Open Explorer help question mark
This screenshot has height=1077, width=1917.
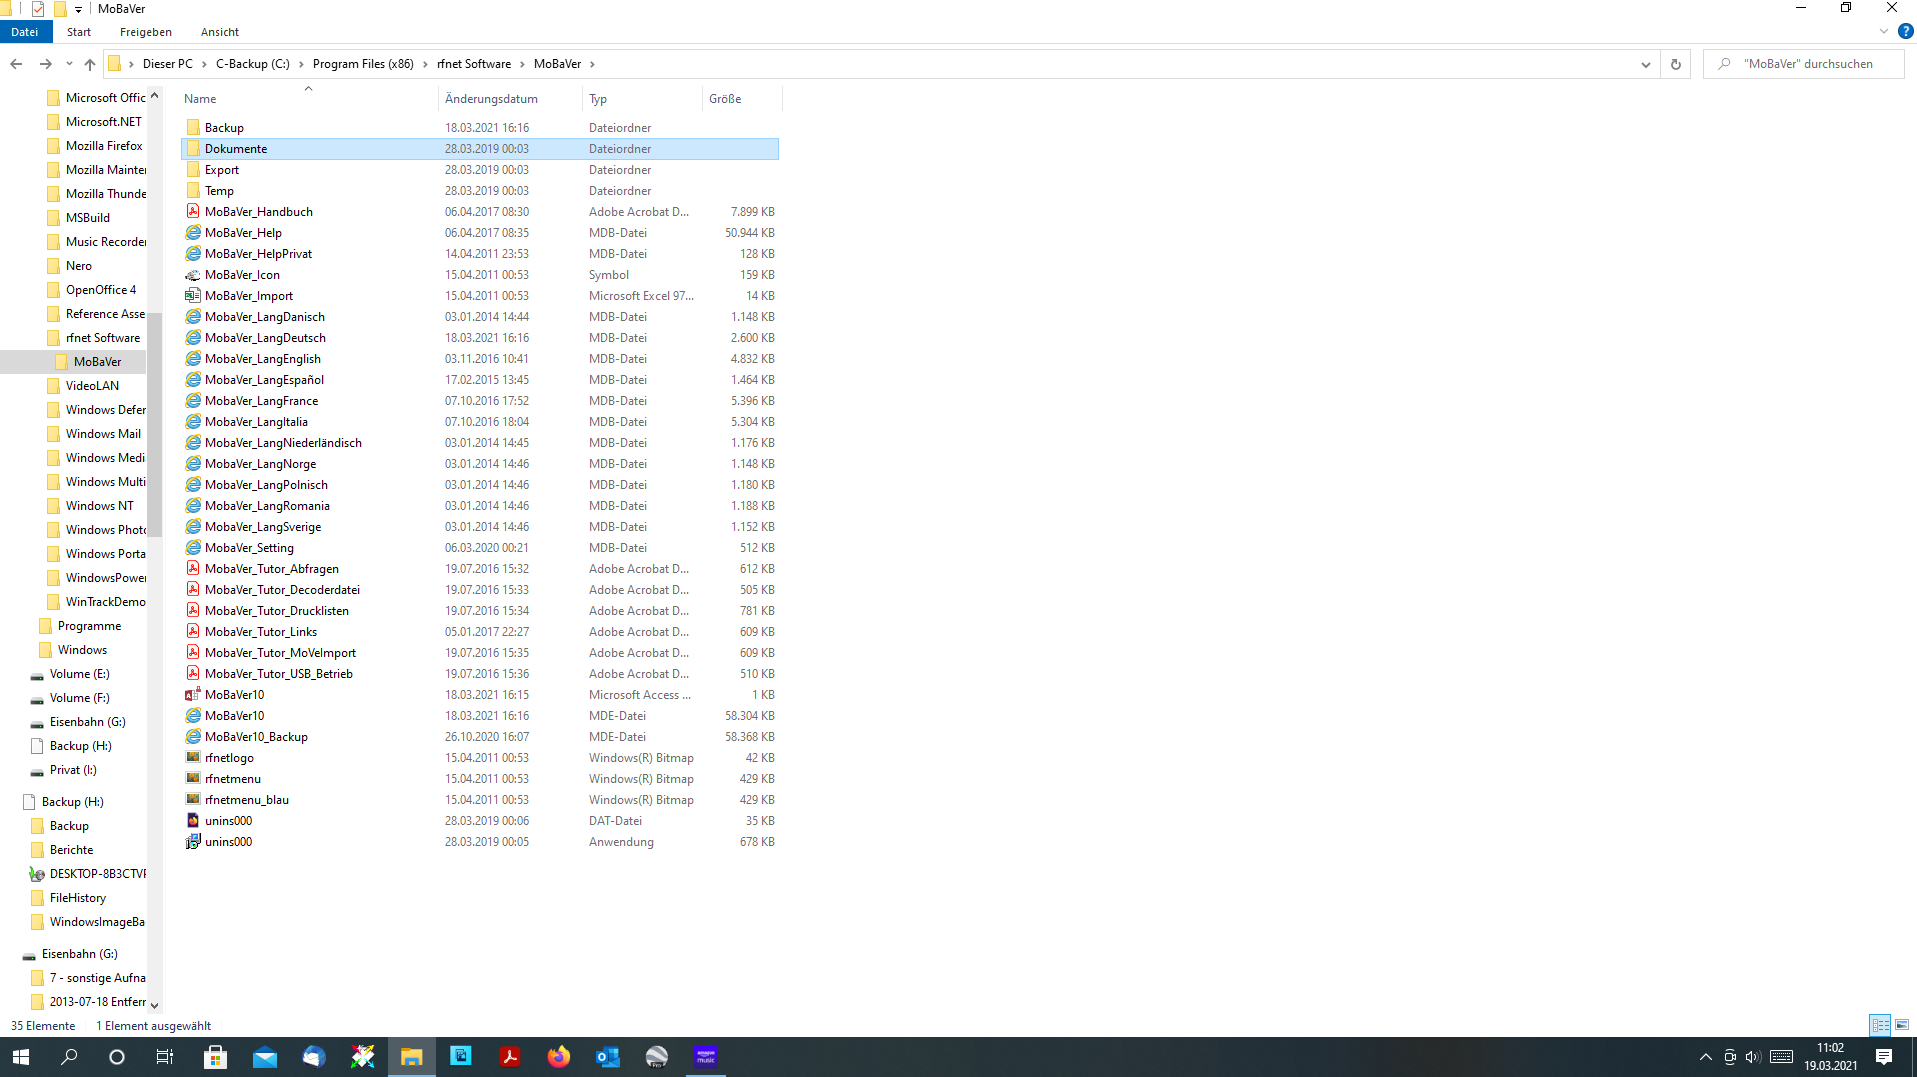coord(1905,32)
